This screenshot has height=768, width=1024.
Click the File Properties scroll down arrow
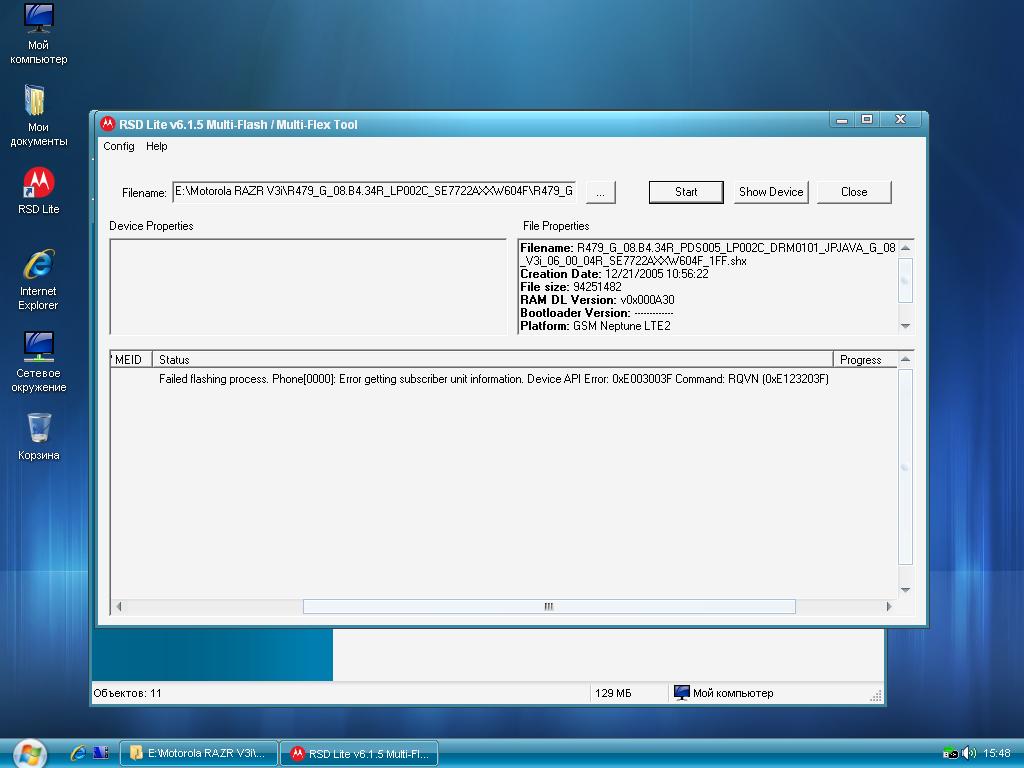[905, 325]
